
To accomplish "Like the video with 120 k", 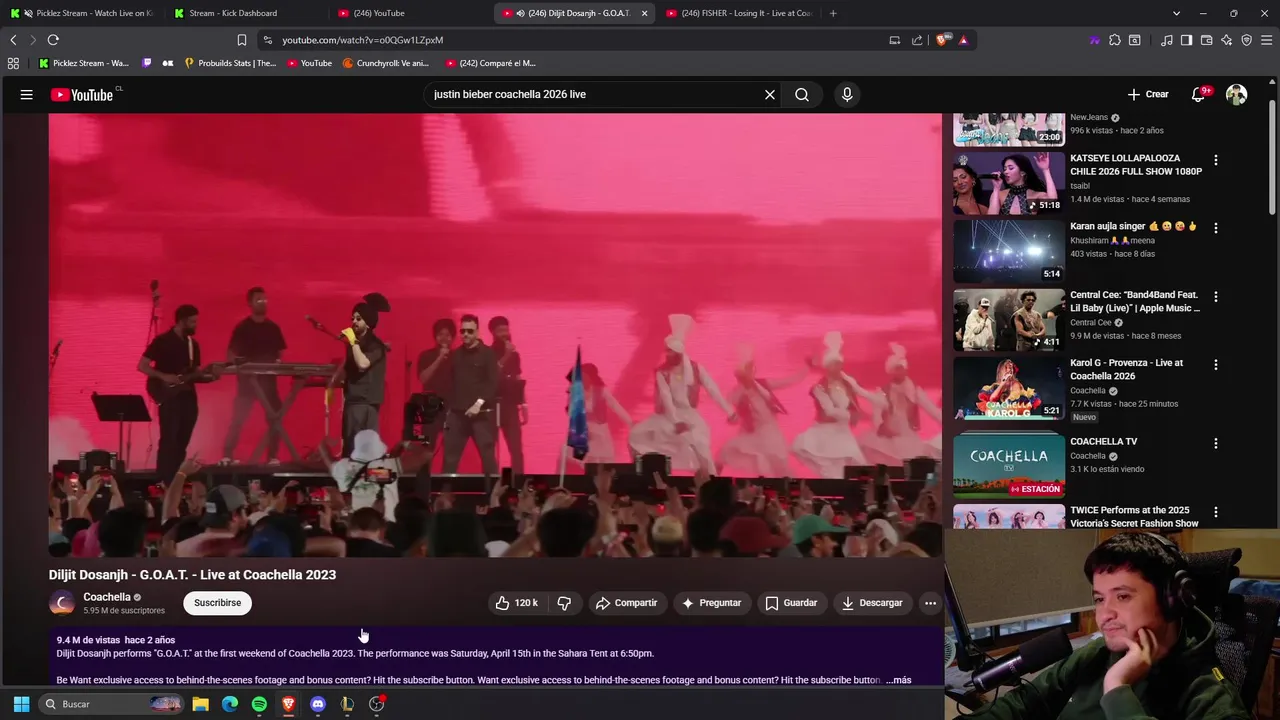I will point(516,603).
